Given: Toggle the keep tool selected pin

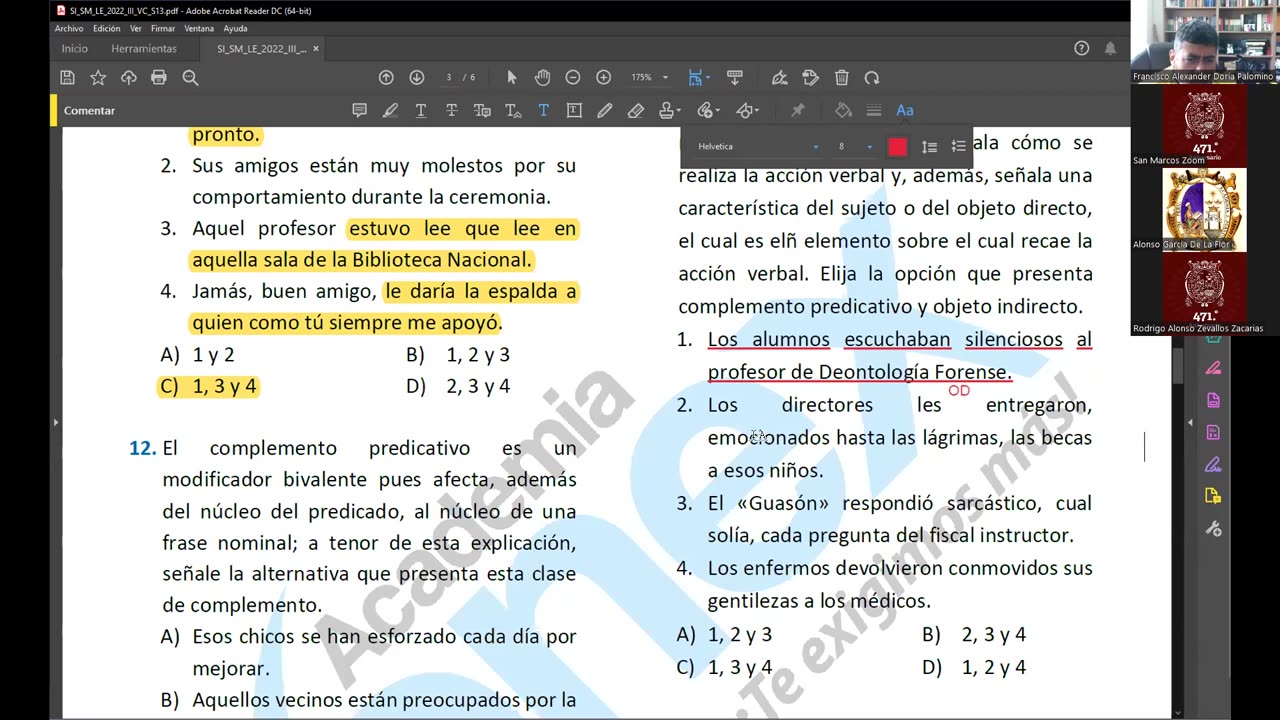Looking at the screenshot, I should pyautogui.click(x=797, y=111).
